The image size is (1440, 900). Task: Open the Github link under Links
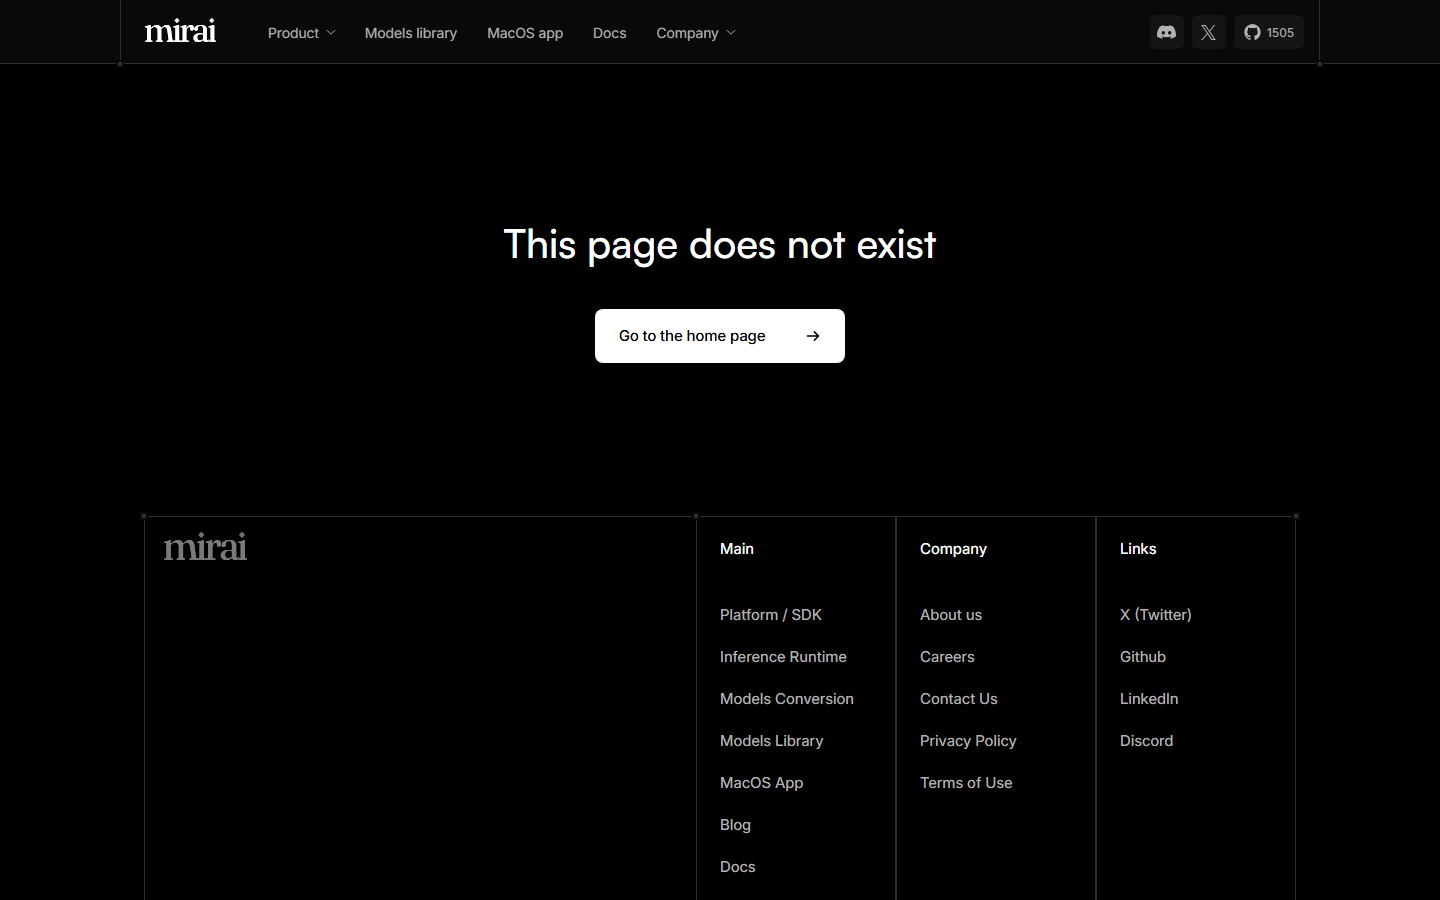(1142, 657)
